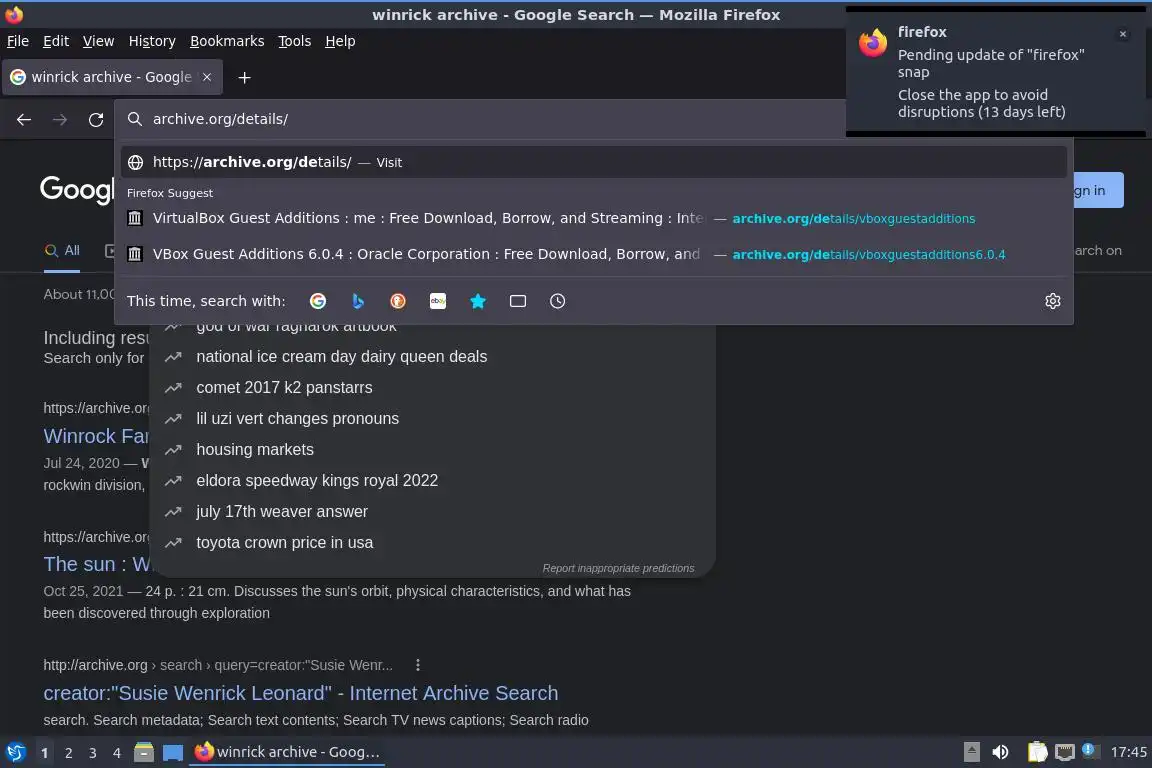
Task: Click the update notifier tray icon
Action: pyautogui.click(x=1090, y=750)
